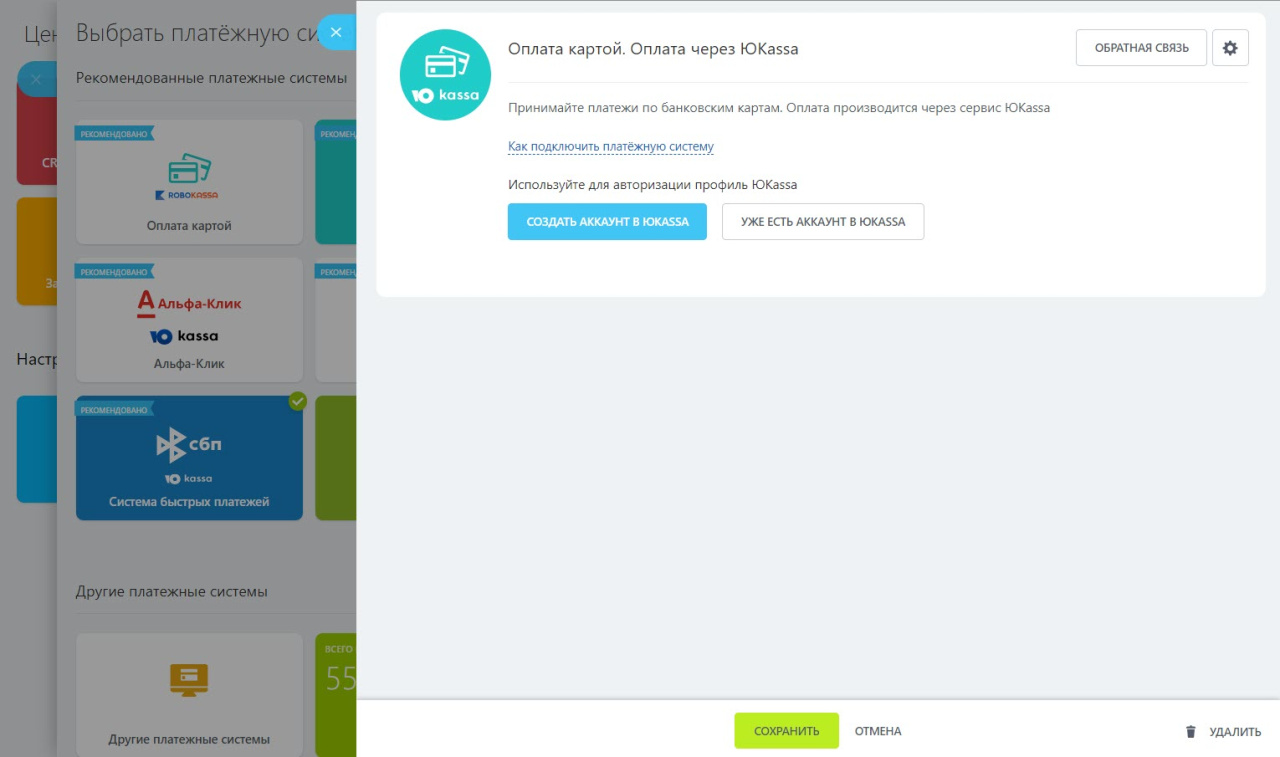The image size is (1280, 757).
Task: Click the trash icon beside Удалить
Action: point(1190,731)
